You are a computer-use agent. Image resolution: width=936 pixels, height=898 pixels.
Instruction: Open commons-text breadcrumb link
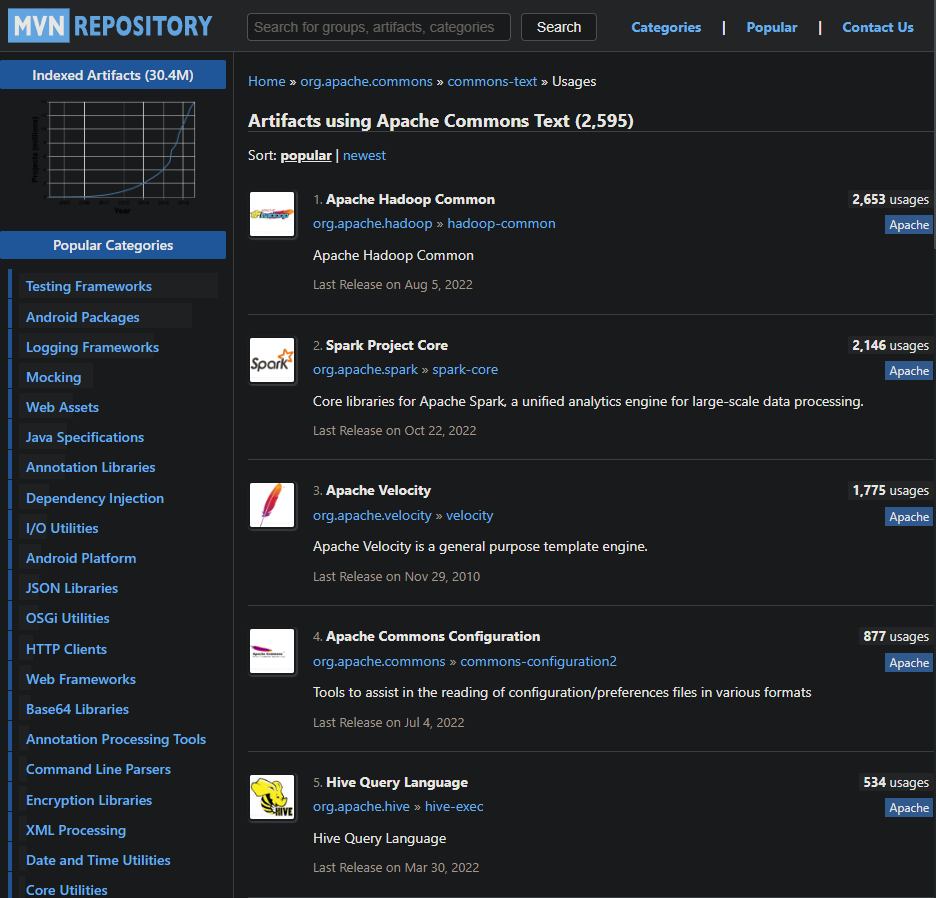point(492,81)
